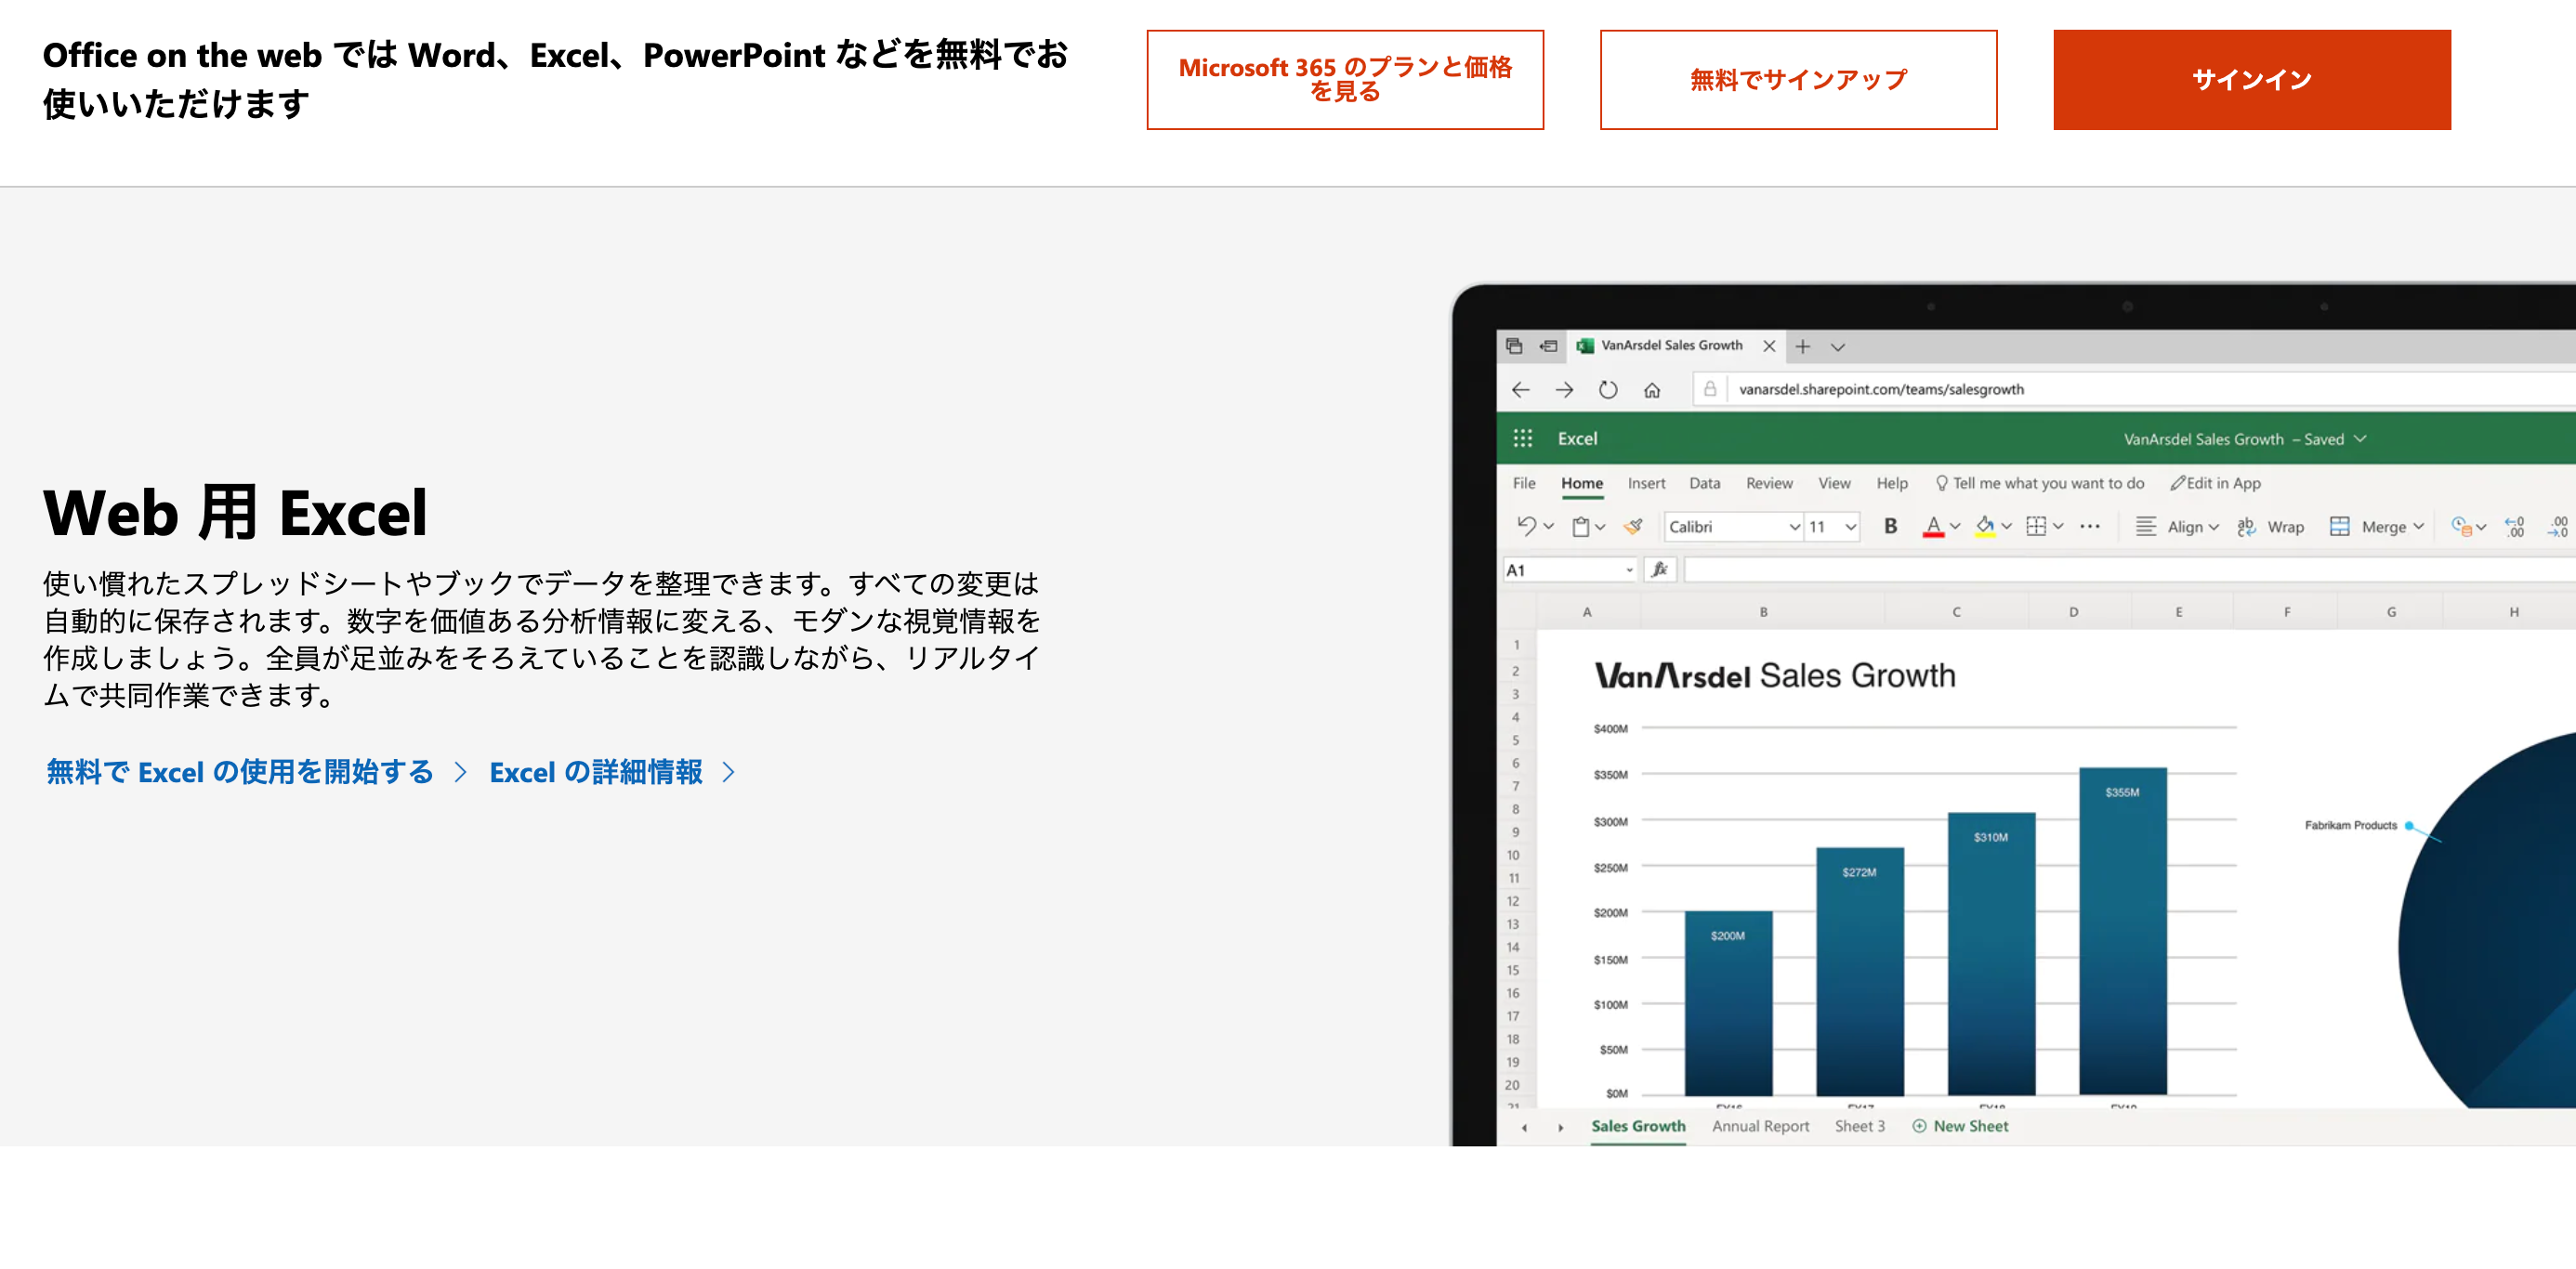
Task: Click the $355M chart bar
Action: [x=2122, y=930]
